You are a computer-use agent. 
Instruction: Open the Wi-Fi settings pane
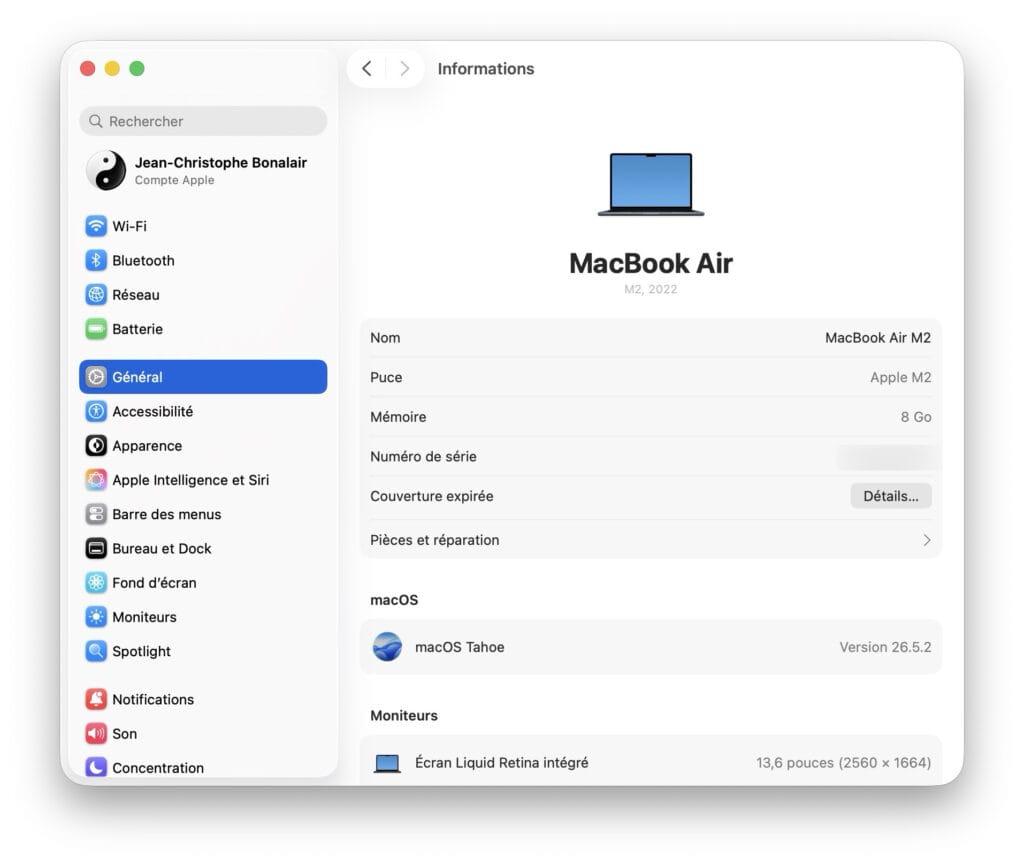click(203, 226)
